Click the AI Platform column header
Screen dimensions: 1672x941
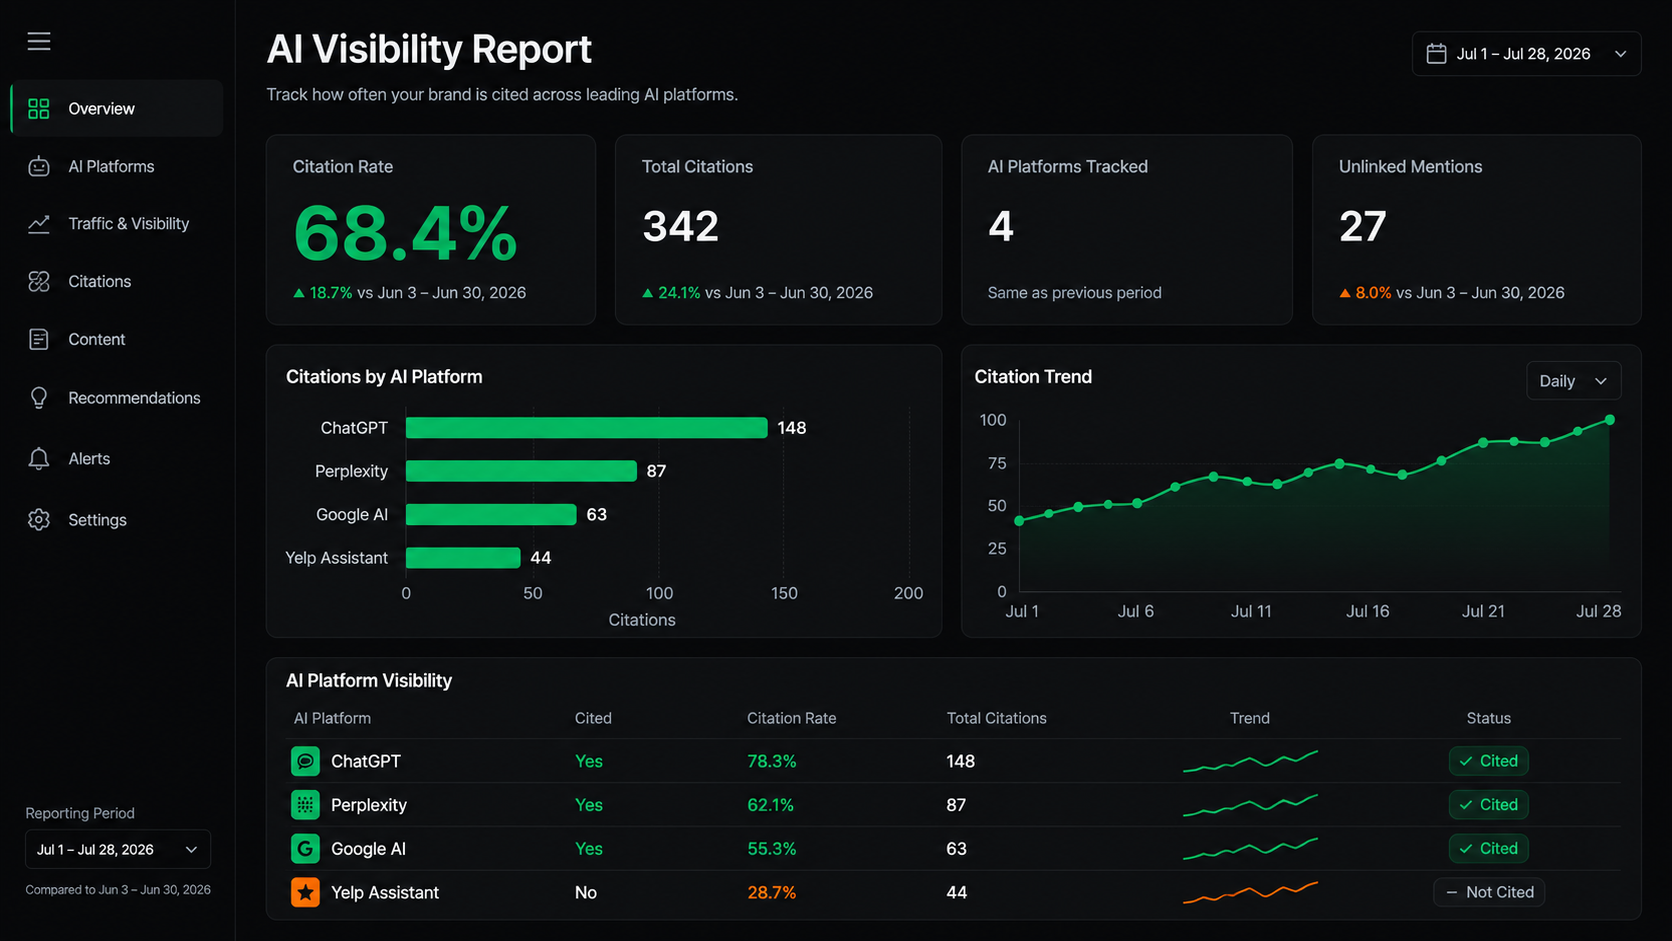coord(332,718)
